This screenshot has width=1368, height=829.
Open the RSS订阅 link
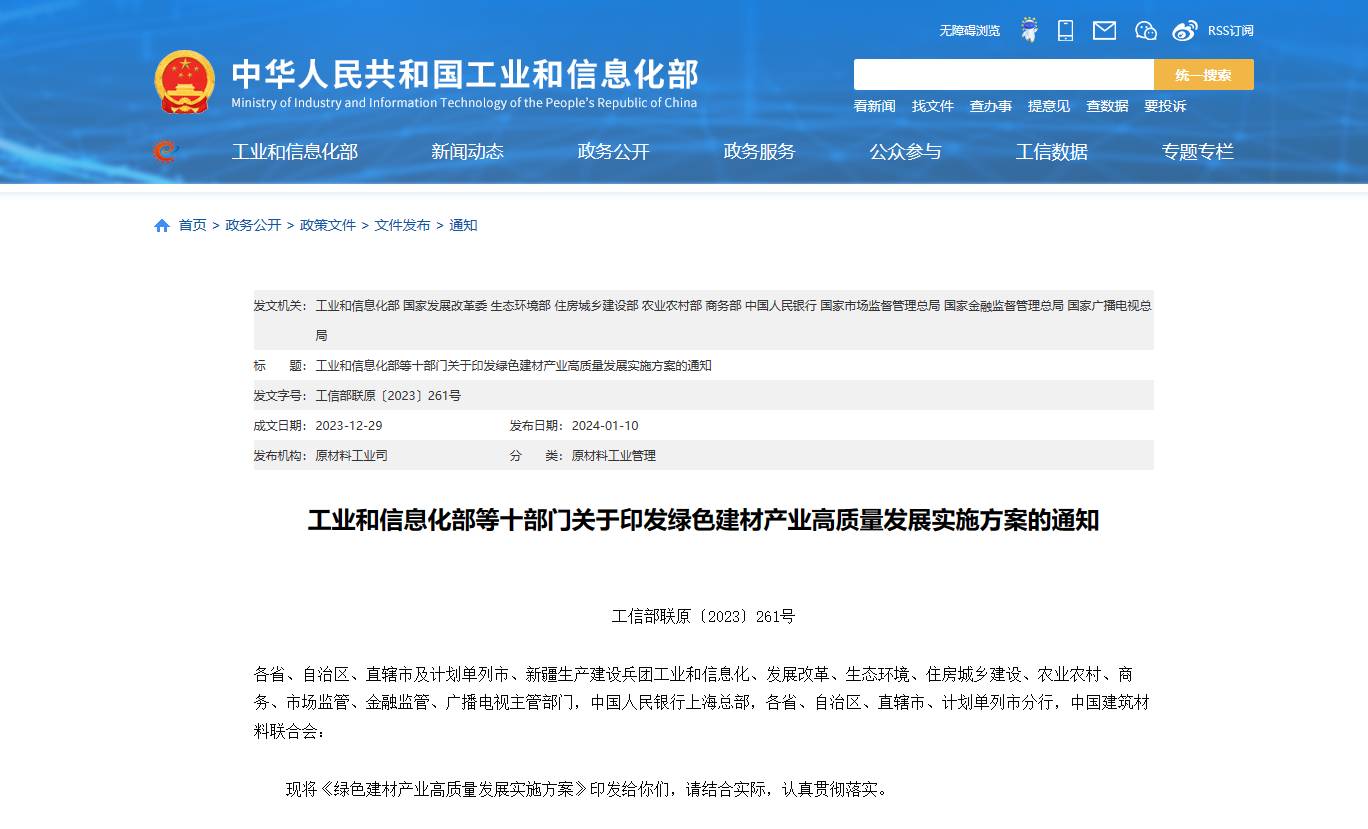tap(1230, 31)
